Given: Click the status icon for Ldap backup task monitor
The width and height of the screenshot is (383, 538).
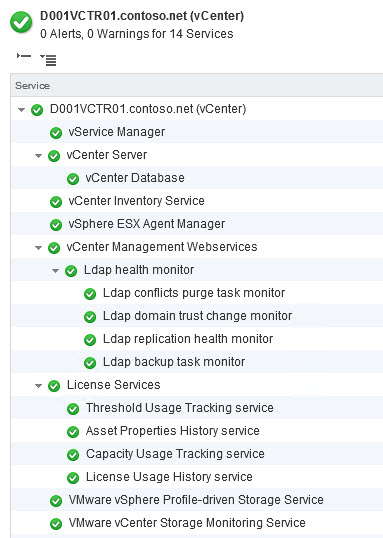Looking at the screenshot, I should tap(90, 363).
